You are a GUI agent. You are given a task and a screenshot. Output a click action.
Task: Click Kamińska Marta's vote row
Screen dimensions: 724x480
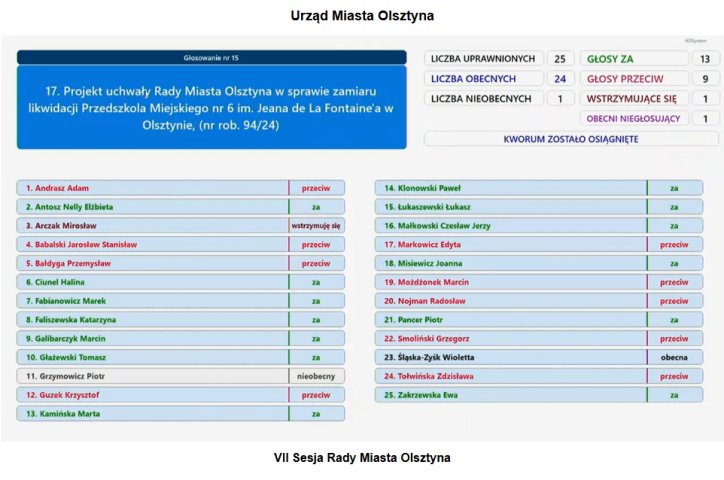pyautogui.click(x=181, y=414)
